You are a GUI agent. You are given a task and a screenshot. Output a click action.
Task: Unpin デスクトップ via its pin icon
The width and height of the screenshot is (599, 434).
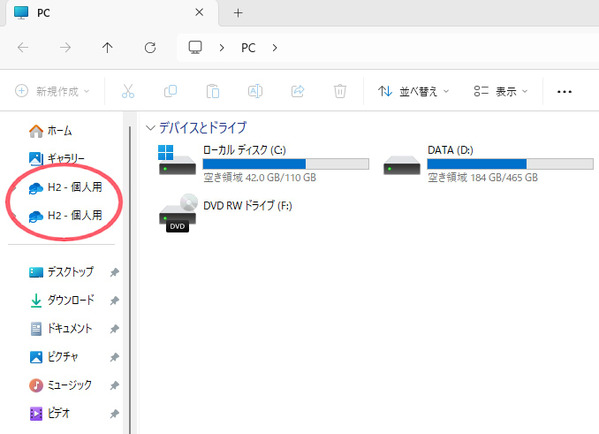coord(114,272)
